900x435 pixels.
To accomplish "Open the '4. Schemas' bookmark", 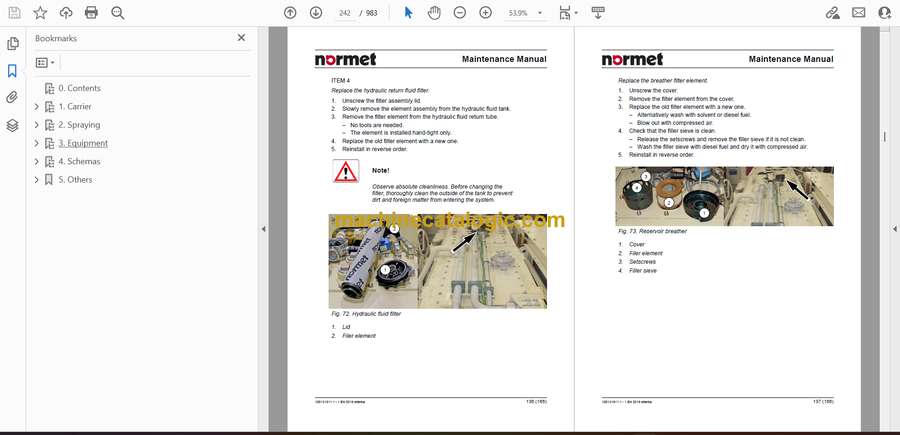I will pos(79,162).
